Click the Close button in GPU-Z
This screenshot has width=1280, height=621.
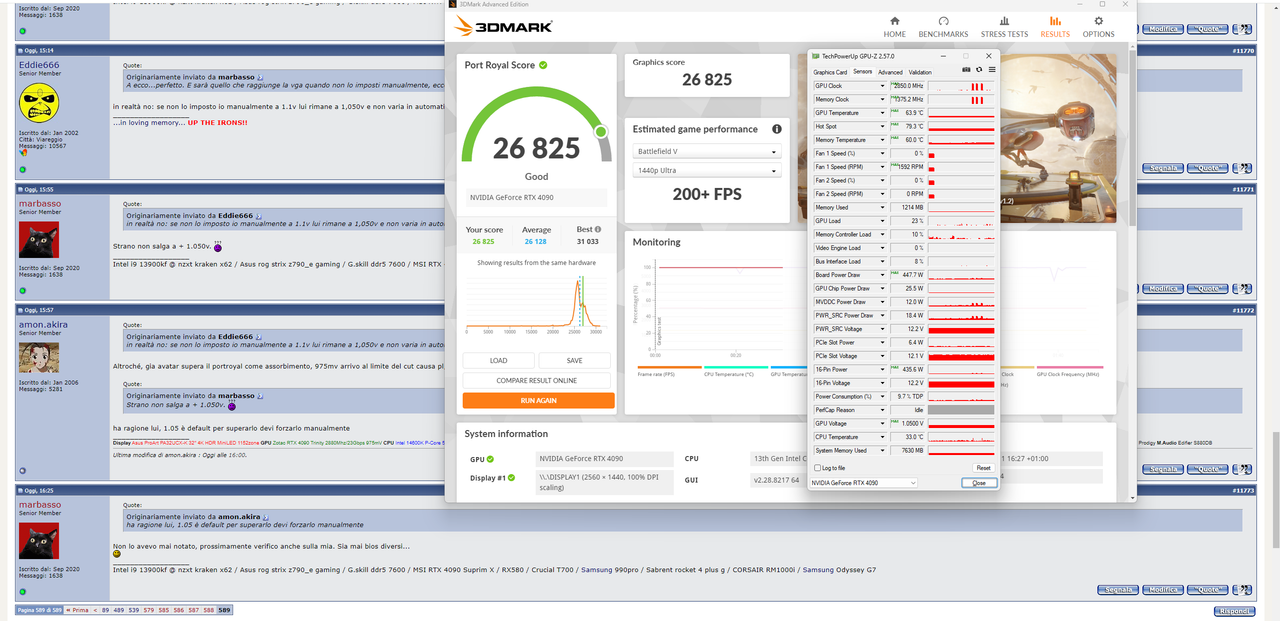(979, 483)
